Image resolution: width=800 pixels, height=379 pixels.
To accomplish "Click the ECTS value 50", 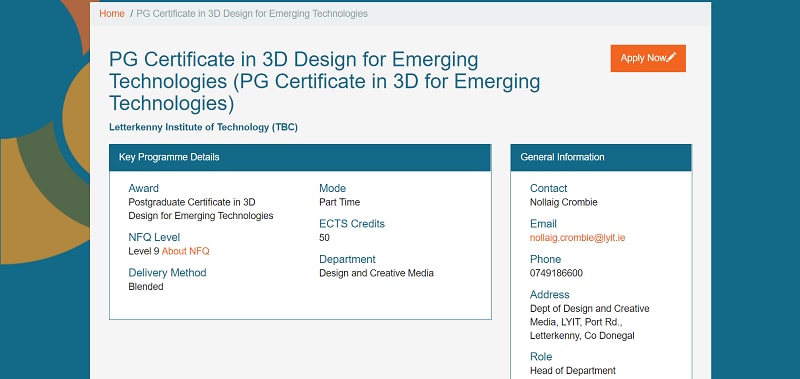I will [324, 238].
